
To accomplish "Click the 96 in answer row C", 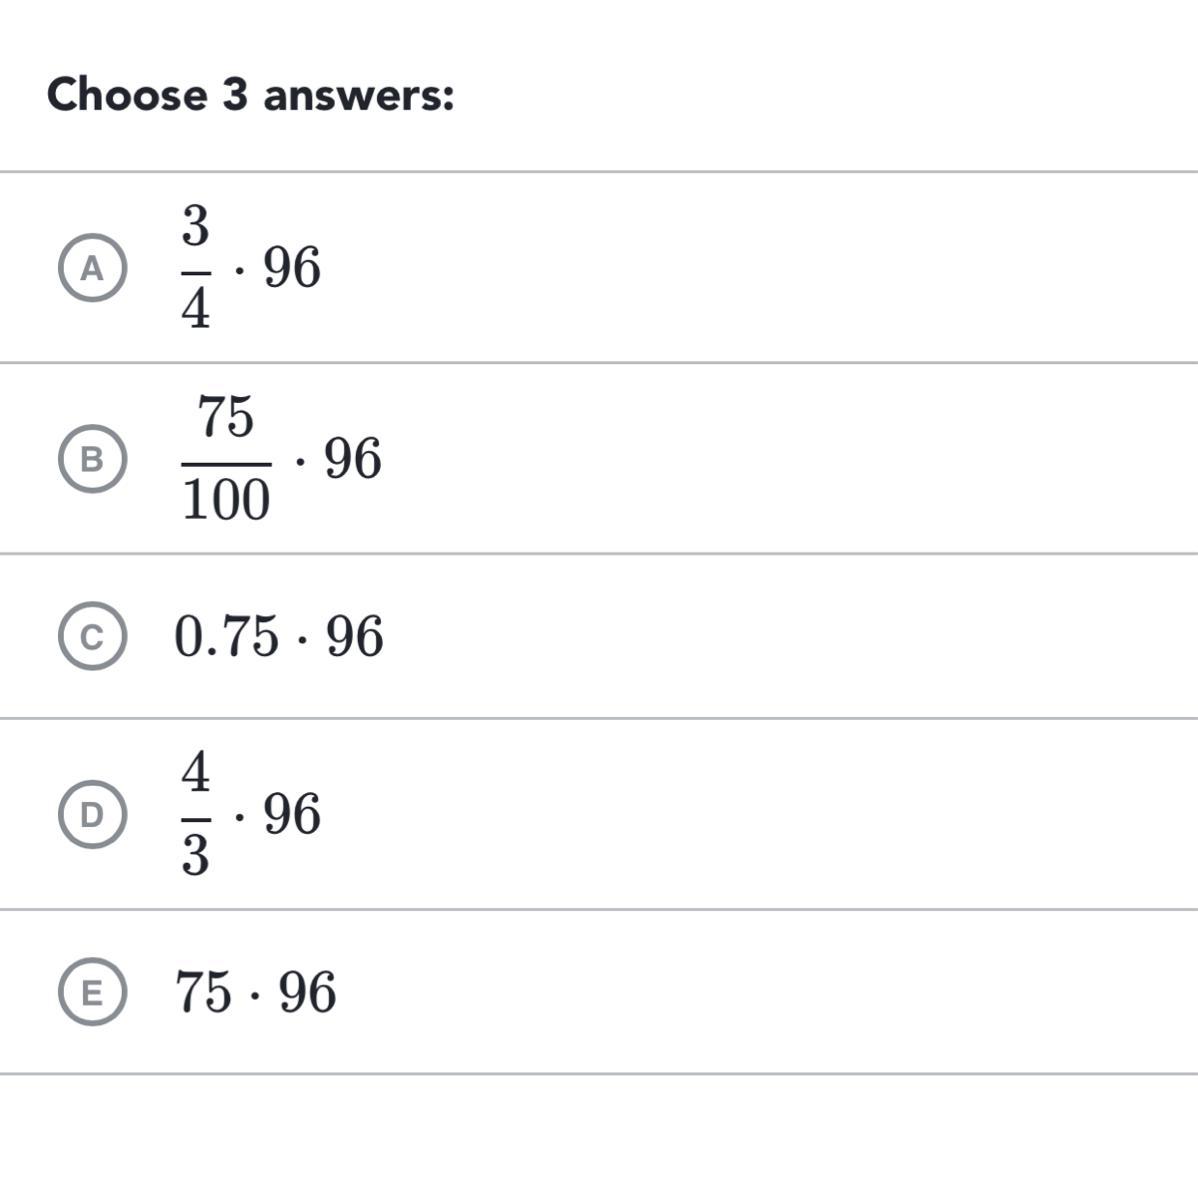I will click(x=355, y=637).
